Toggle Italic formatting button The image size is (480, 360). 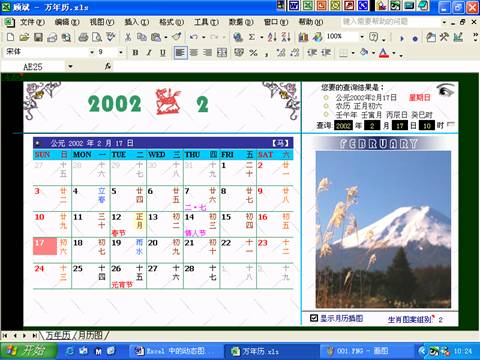[149, 53]
